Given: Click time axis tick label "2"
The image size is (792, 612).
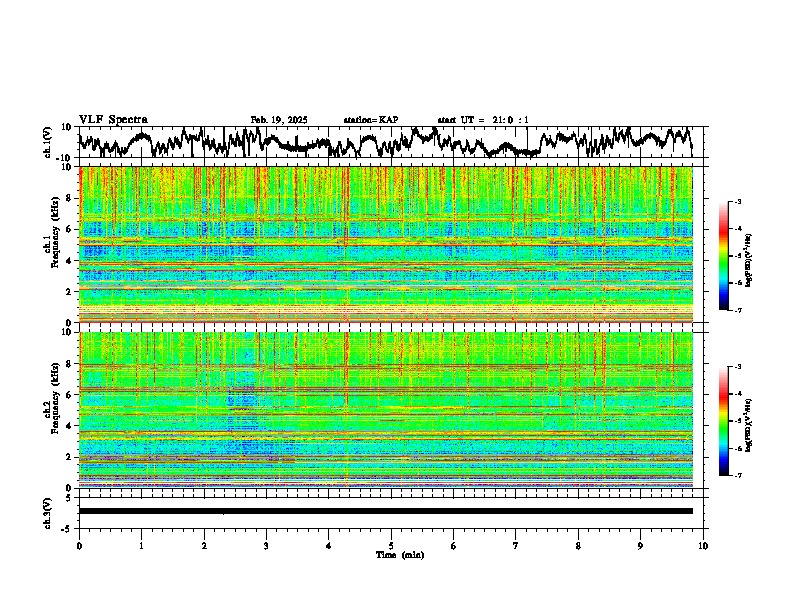Looking at the screenshot, I should (x=204, y=546).
